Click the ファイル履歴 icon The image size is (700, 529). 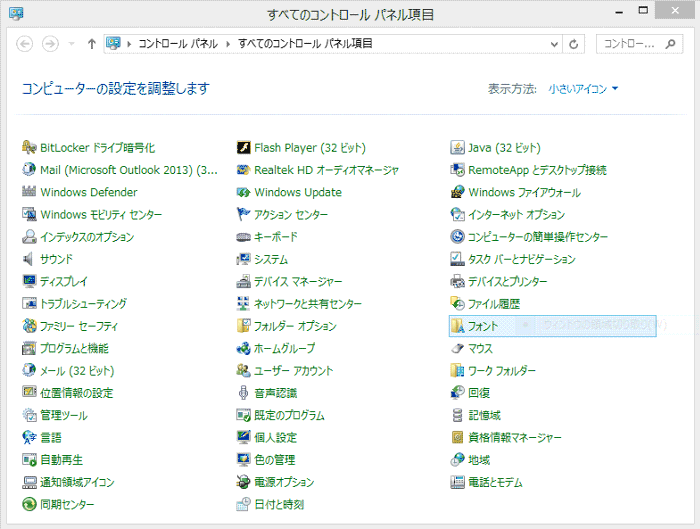tap(457, 304)
